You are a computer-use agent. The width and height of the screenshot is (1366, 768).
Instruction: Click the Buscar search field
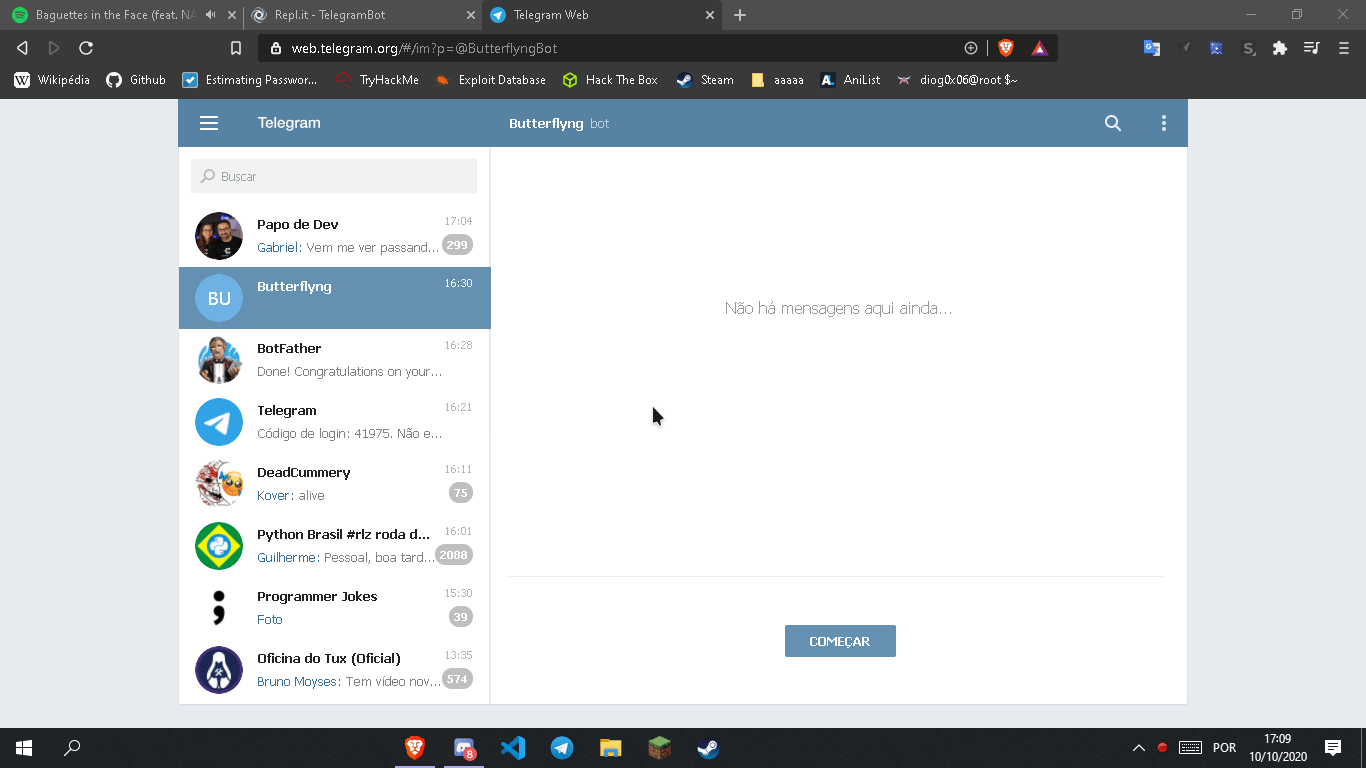tap(334, 176)
